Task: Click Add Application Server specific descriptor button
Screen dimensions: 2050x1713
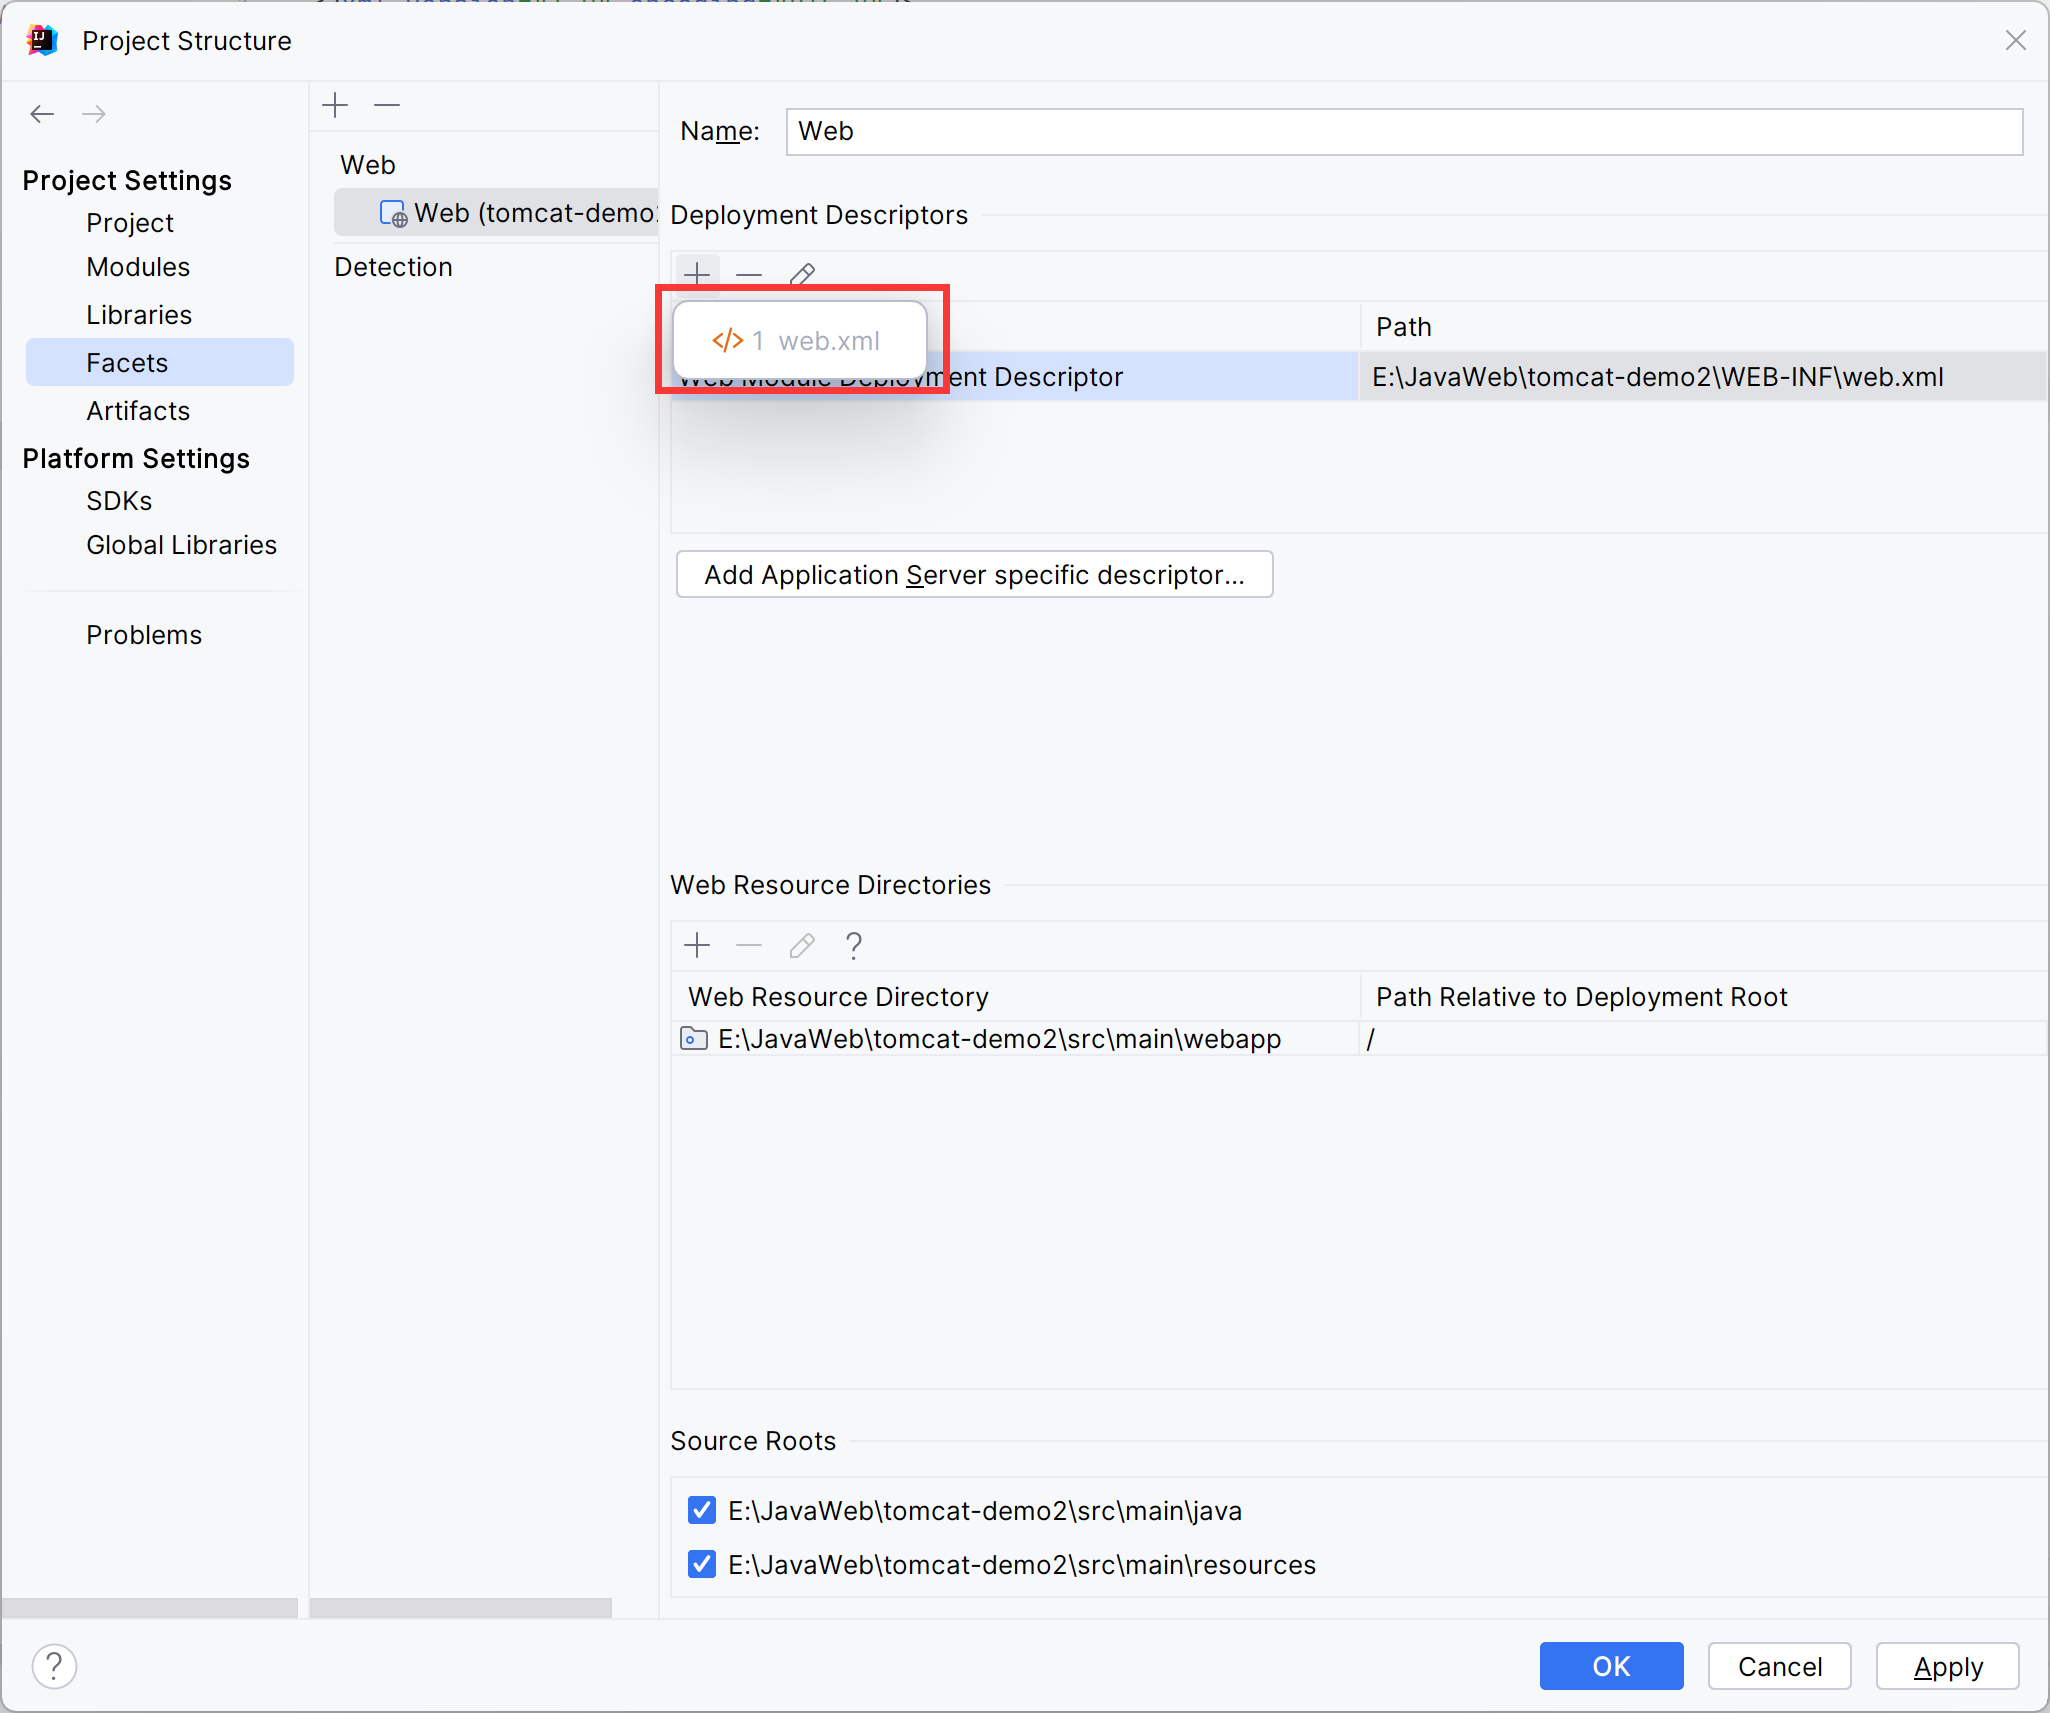Action: coord(974,575)
